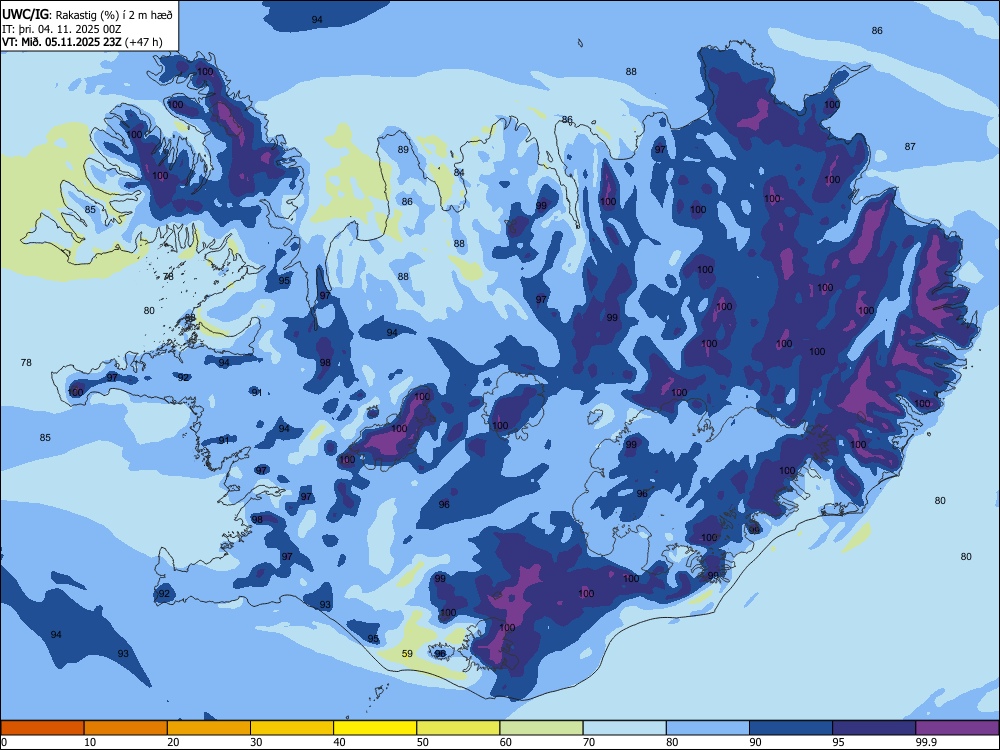Click the pale blue 70–80 legend swatch
The height and width of the screenshot is (750, 1000).
[x=624, y=728]
